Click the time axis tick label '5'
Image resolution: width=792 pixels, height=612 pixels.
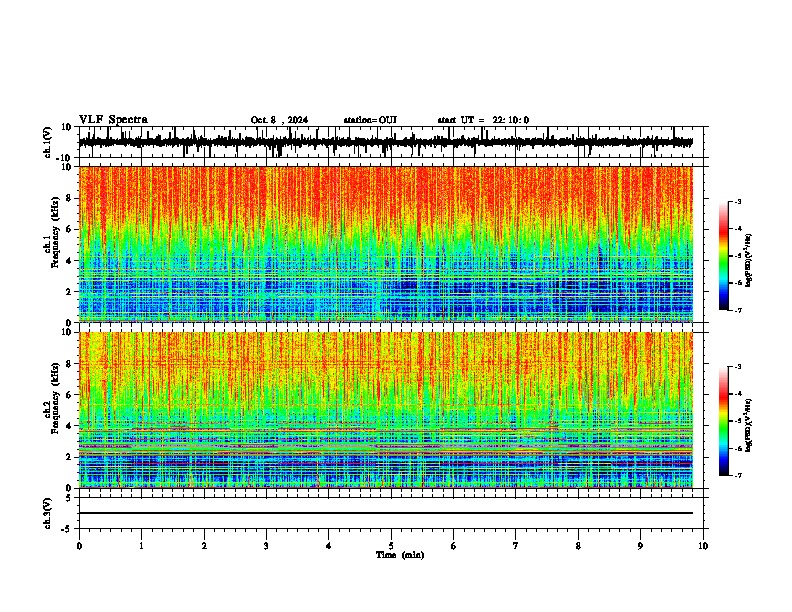coord(391,546)
